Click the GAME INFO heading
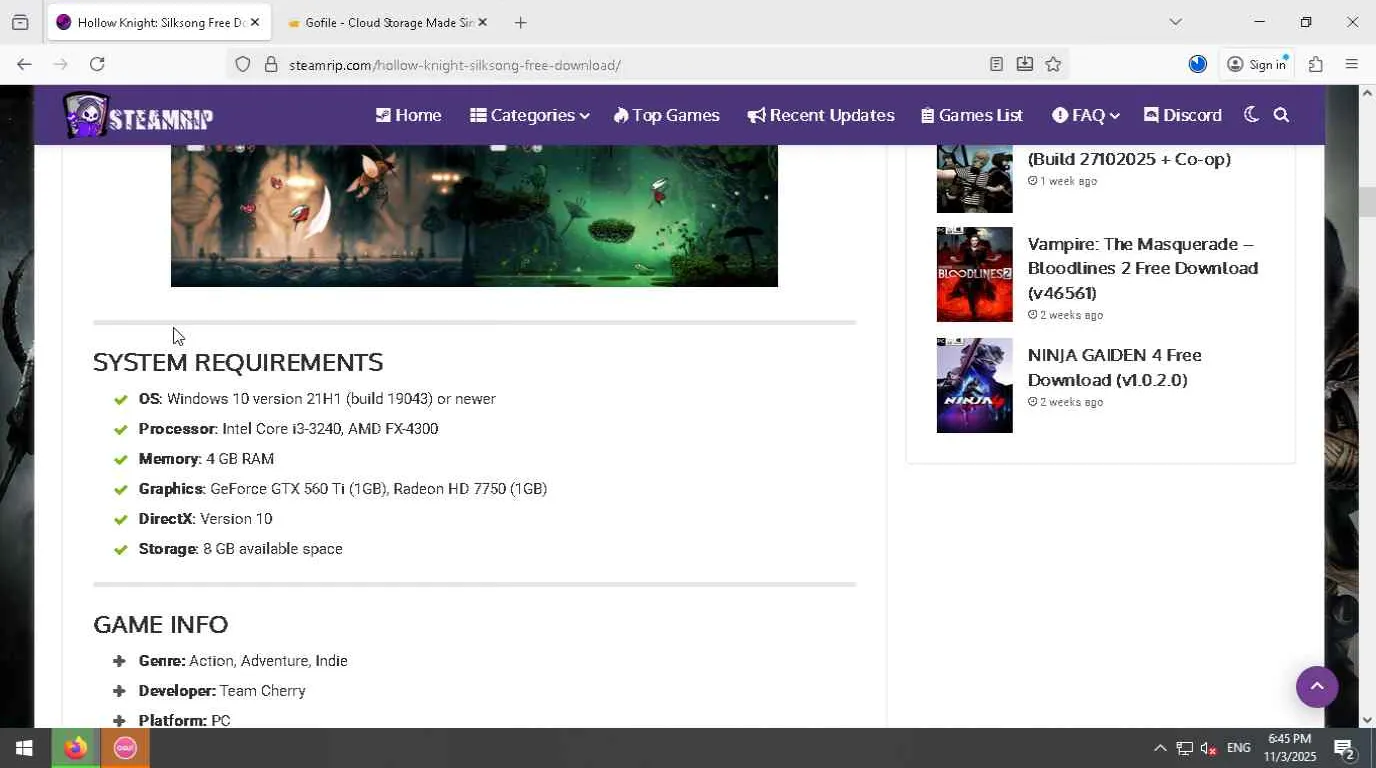This screenshot has height=768, width=1376. tap(161, 624)
